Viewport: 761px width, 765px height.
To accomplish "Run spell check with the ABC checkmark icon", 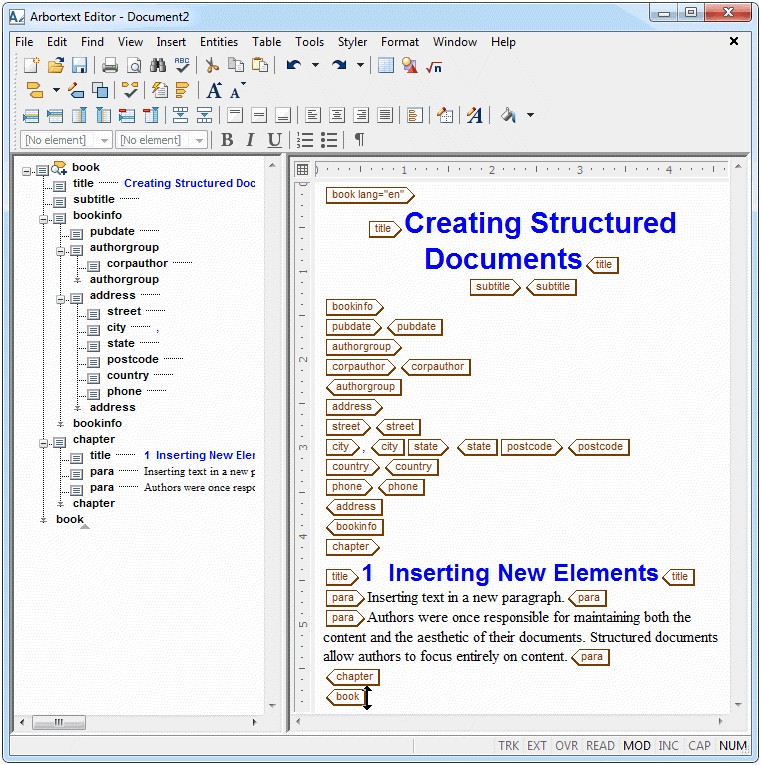I will pos(181,65).
